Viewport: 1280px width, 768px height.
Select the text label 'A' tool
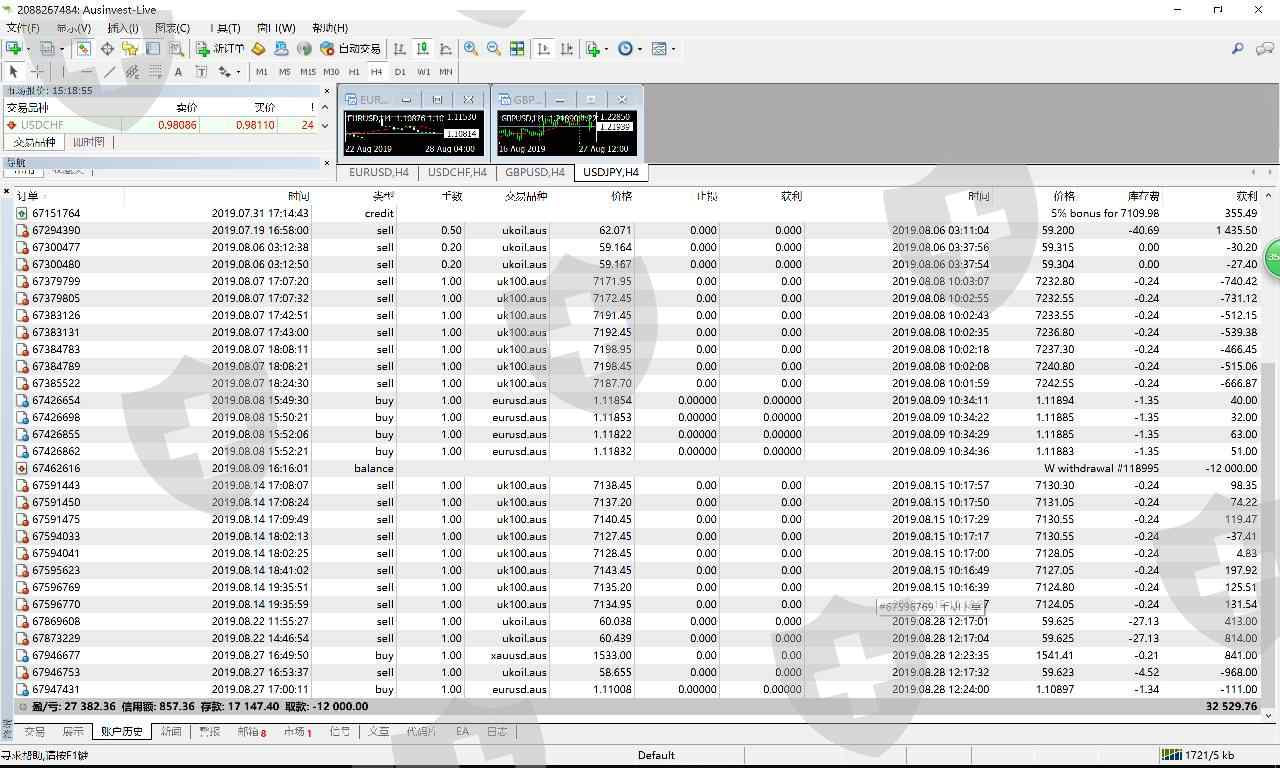point(178,72)
